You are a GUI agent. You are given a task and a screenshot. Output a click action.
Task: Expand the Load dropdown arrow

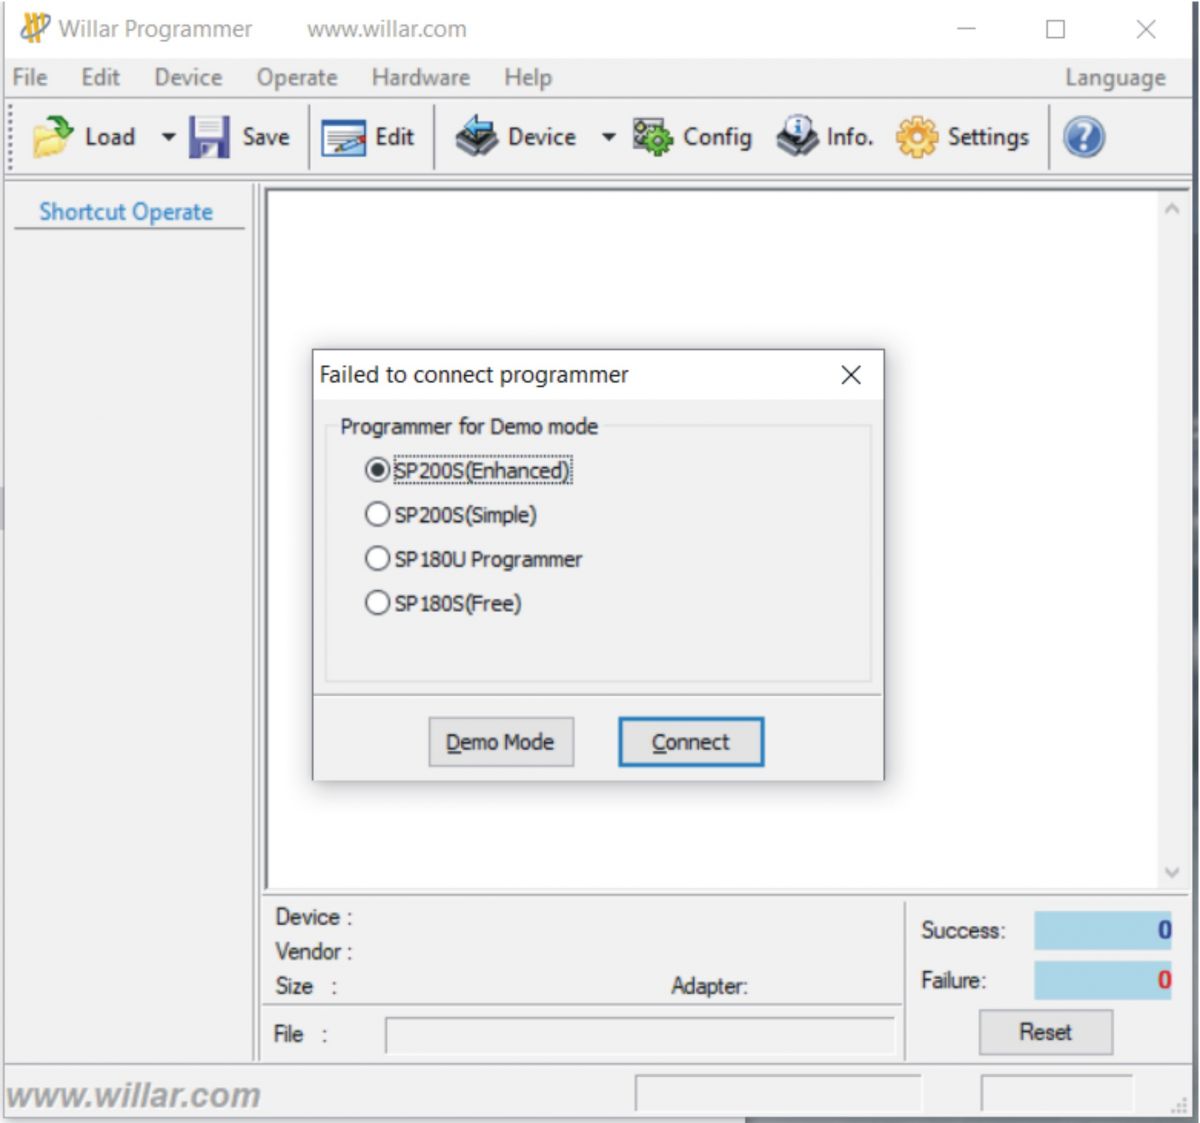[168, 137]
